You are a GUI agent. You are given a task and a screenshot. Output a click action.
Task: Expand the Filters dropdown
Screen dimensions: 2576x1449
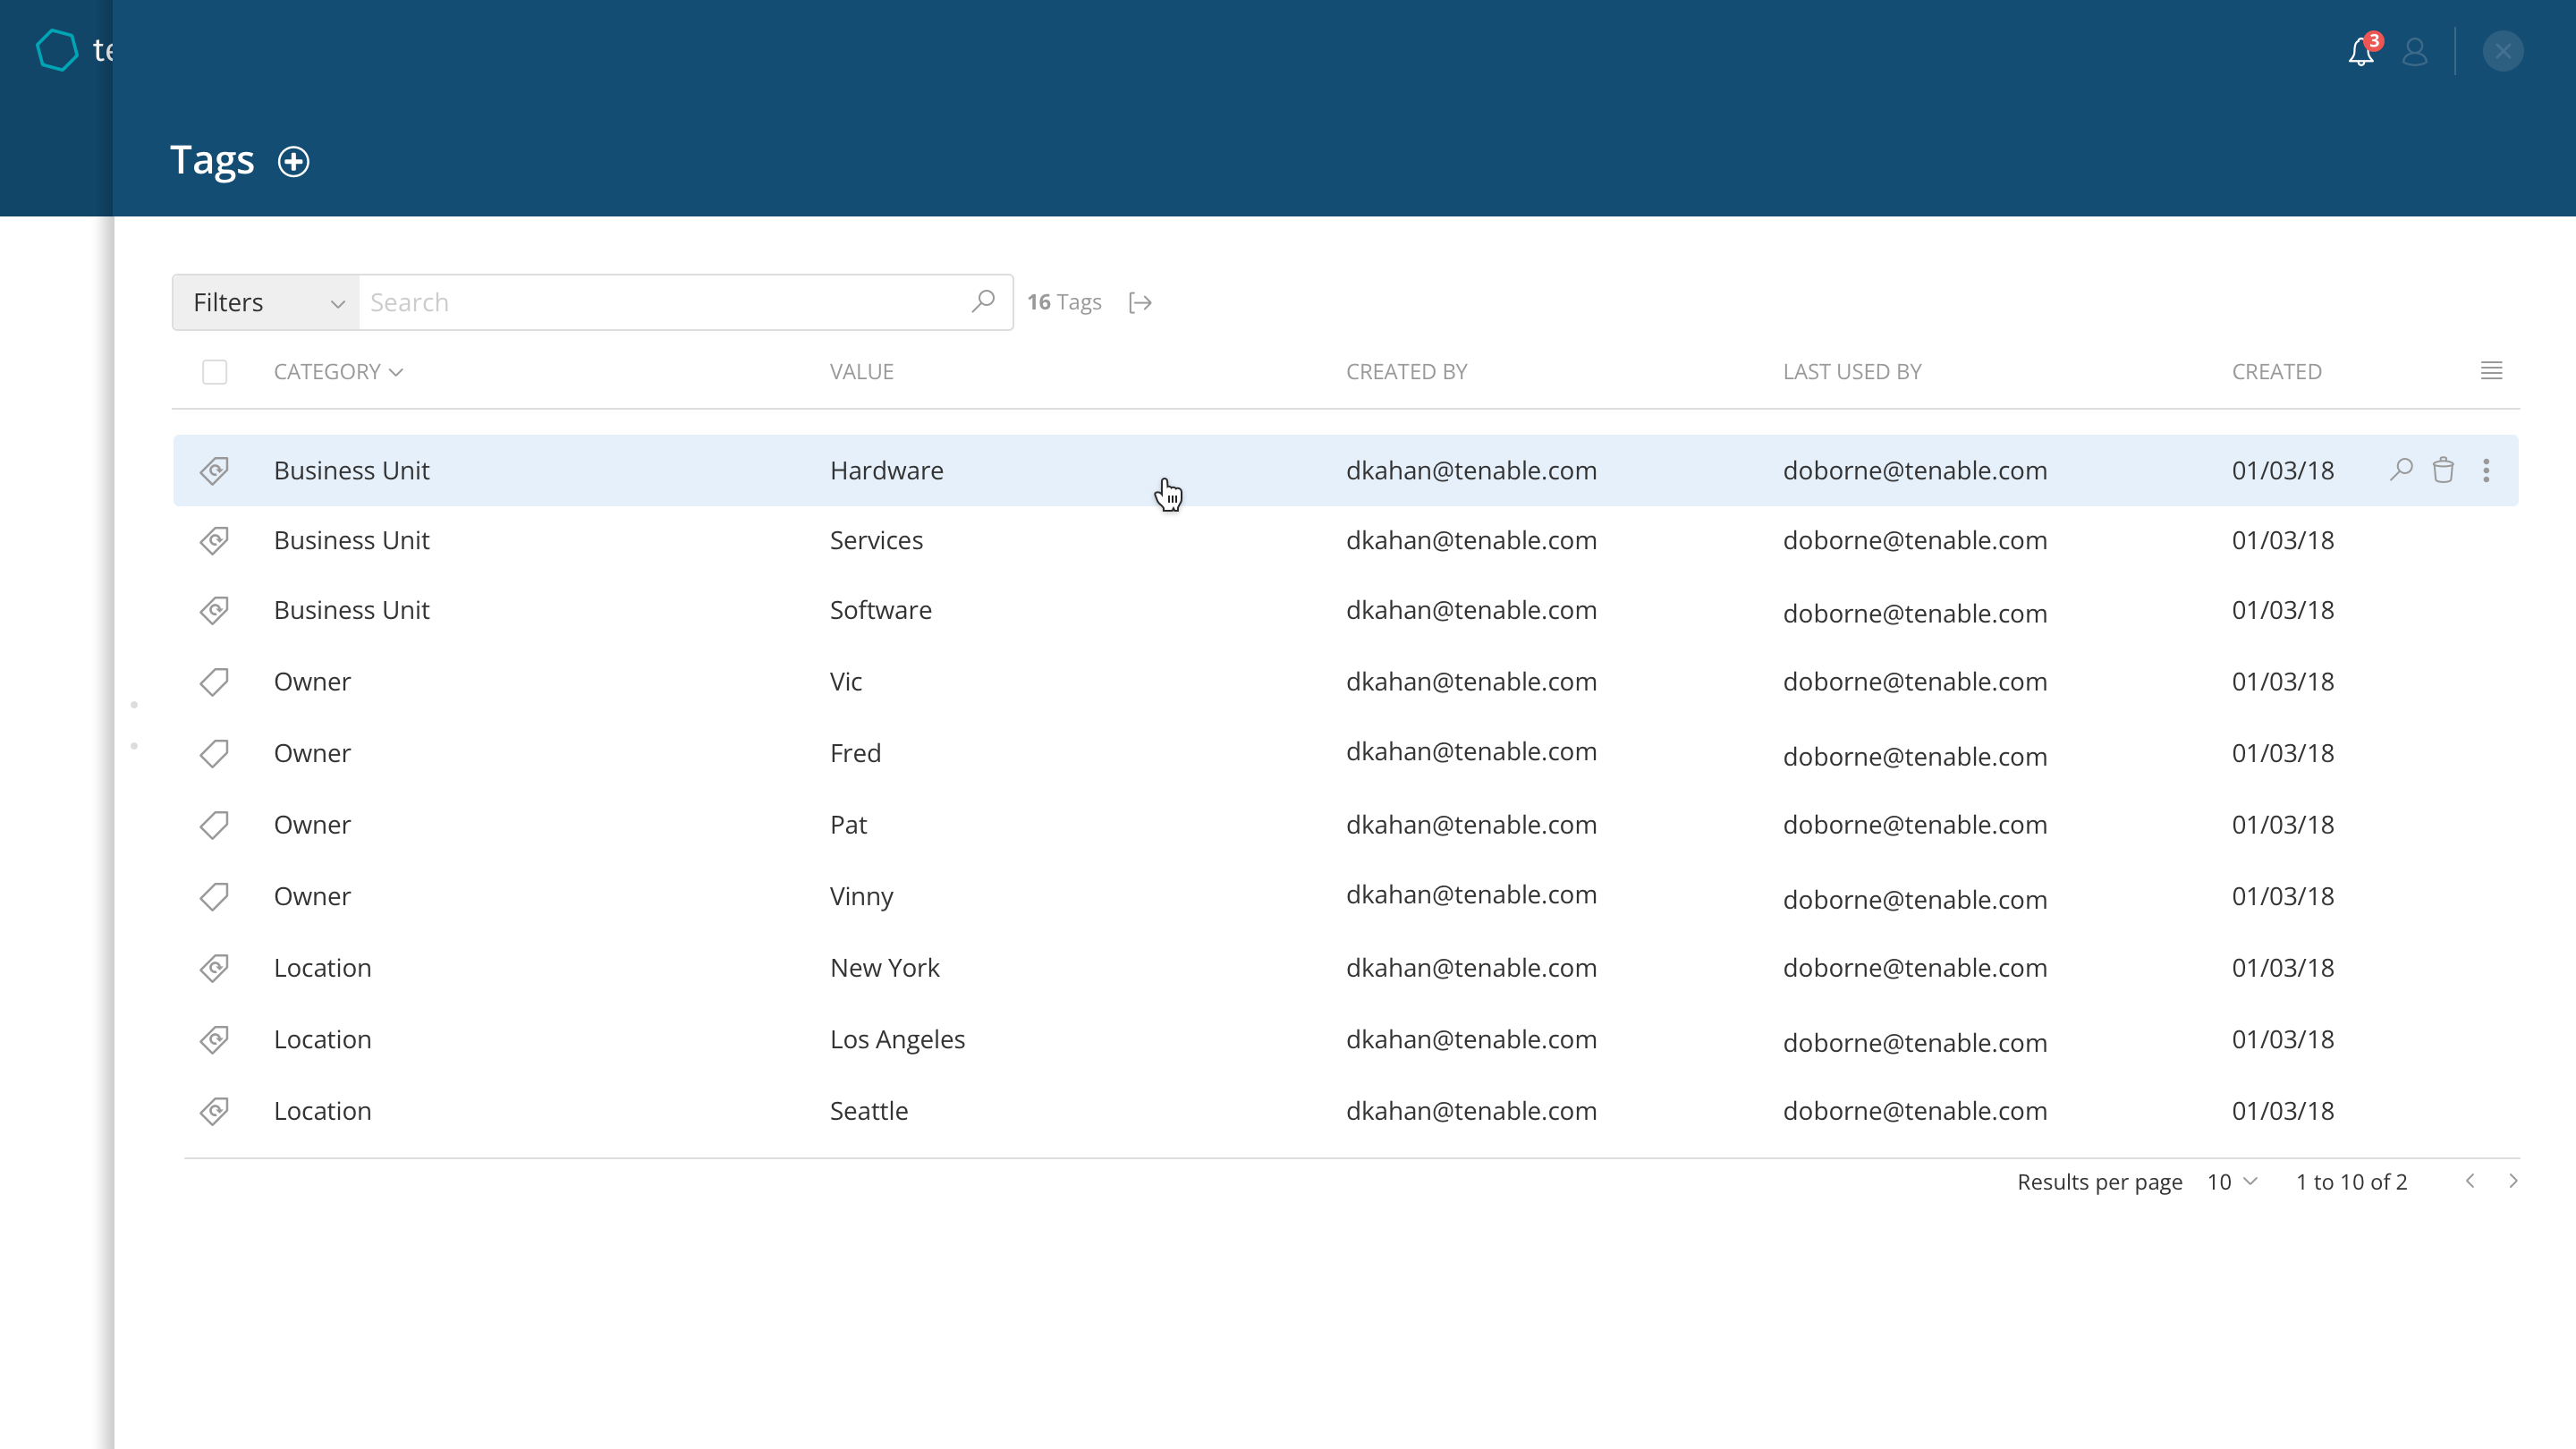click(x=266, y=302)
